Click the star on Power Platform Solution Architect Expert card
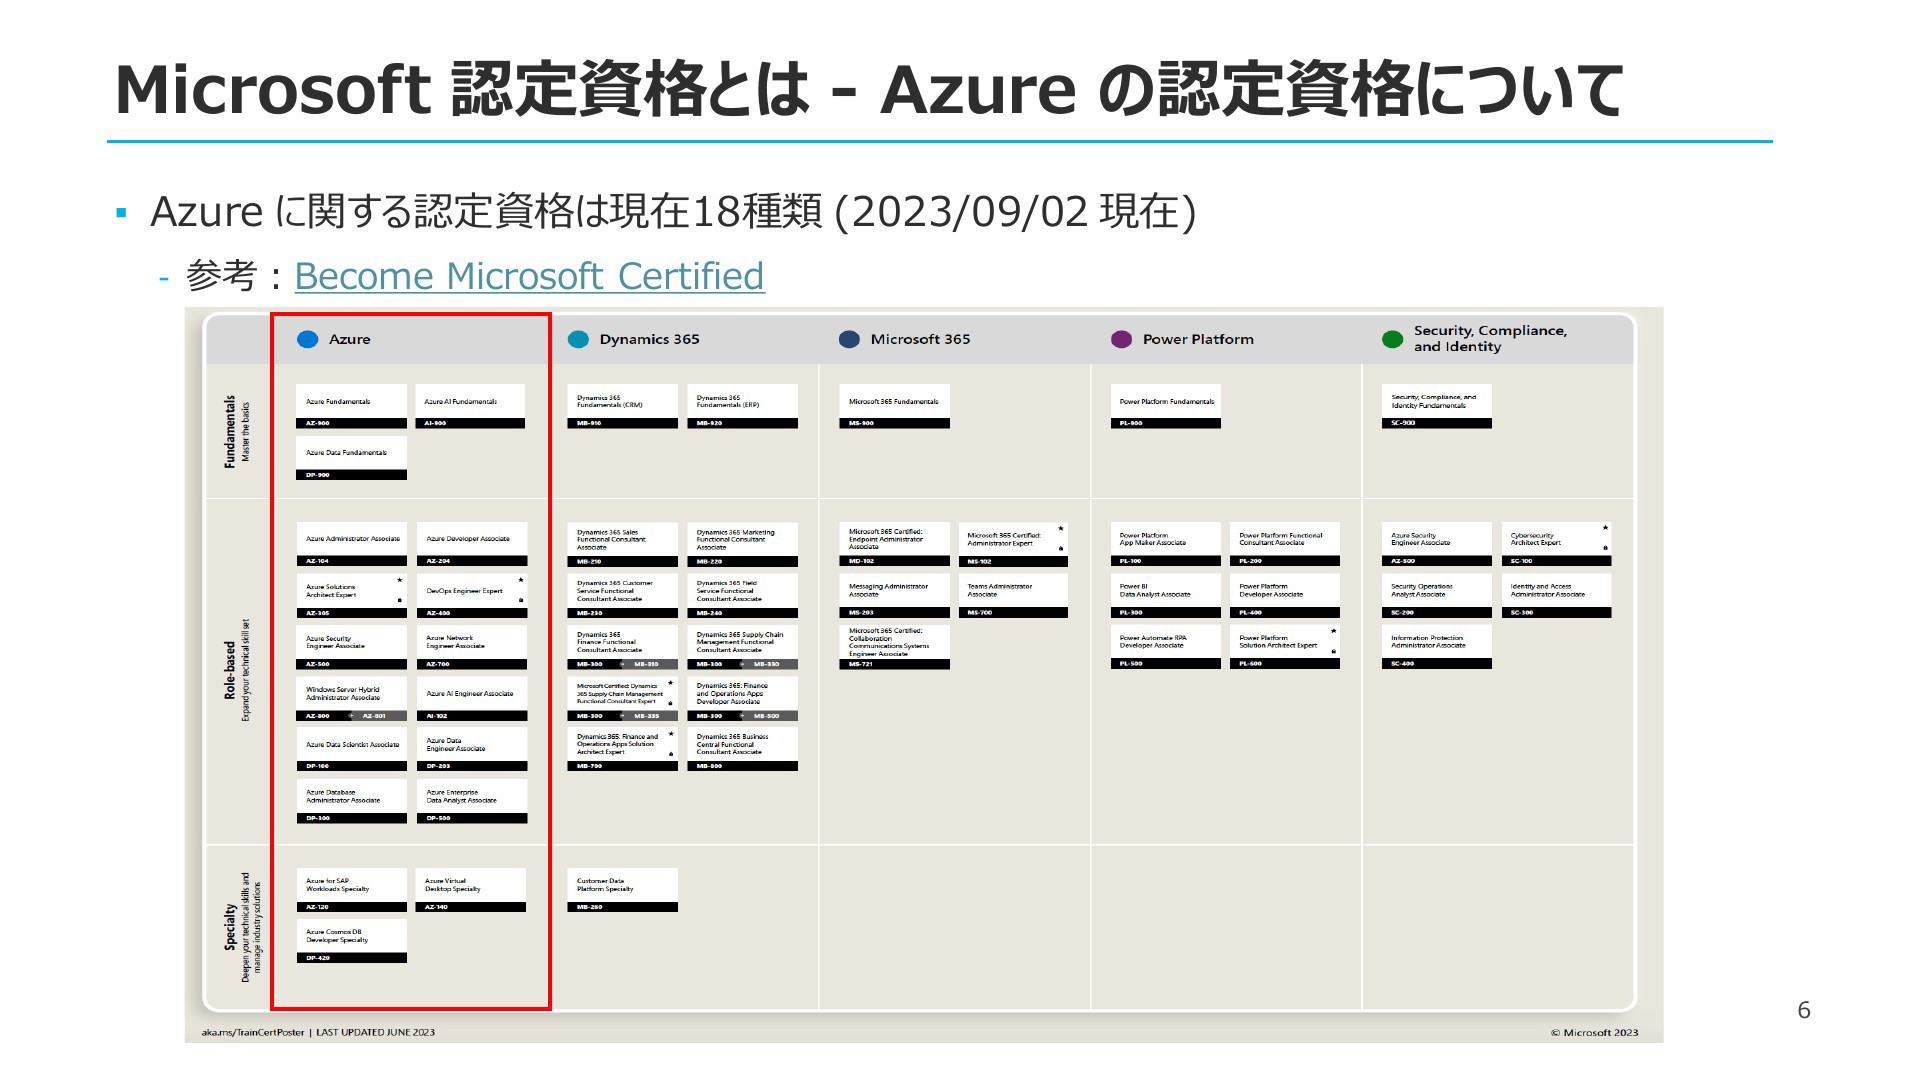The image size is (1920, 1080). point(1333,631)
